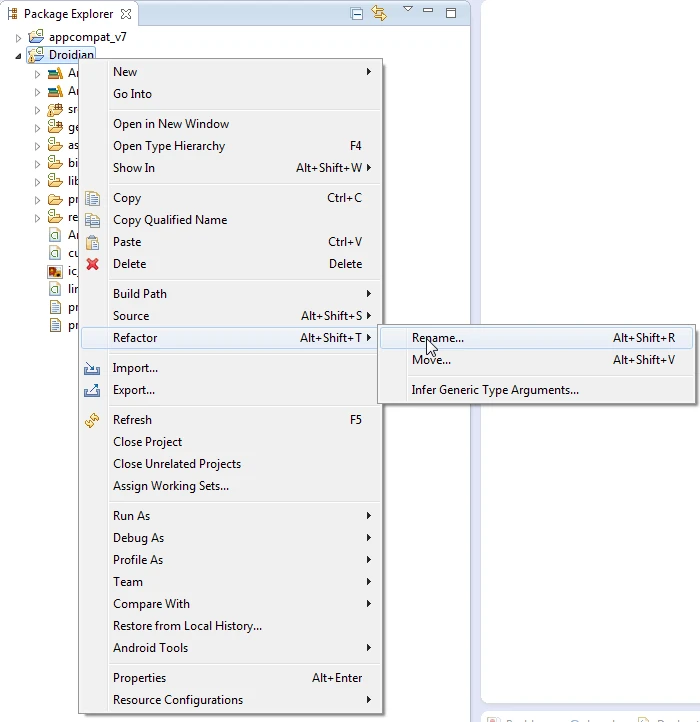
Task: Open the Profile As submenu
Action: click(232, 560)
